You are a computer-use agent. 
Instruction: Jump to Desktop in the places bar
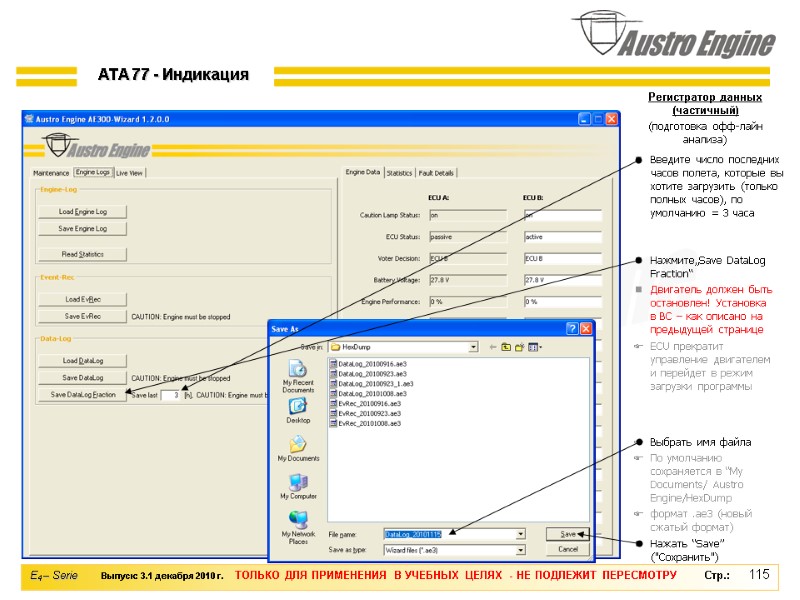(x=298, y=411)
